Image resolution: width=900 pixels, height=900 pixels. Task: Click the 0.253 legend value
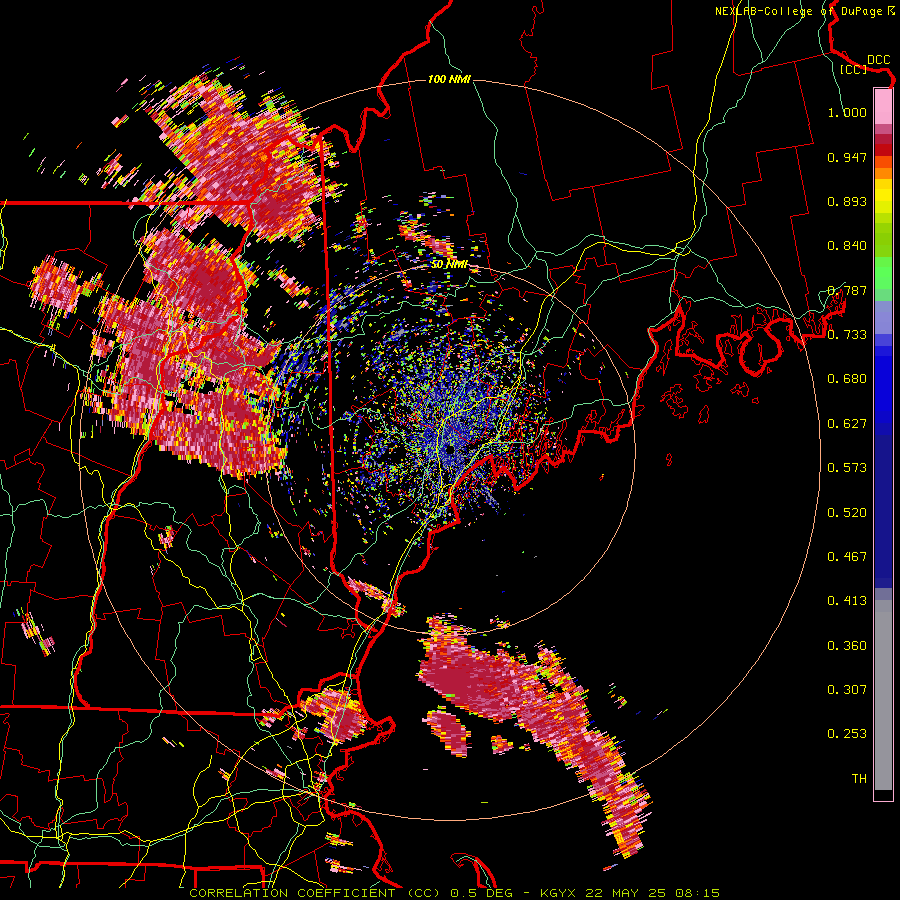click(847, 734)
